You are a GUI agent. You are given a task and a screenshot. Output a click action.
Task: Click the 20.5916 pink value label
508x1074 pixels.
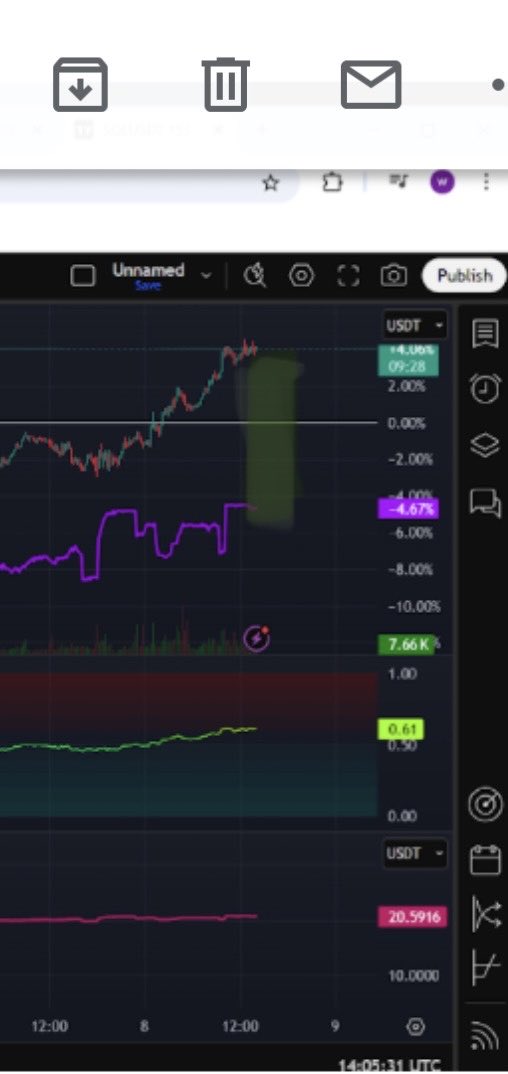tap(412, 916)
